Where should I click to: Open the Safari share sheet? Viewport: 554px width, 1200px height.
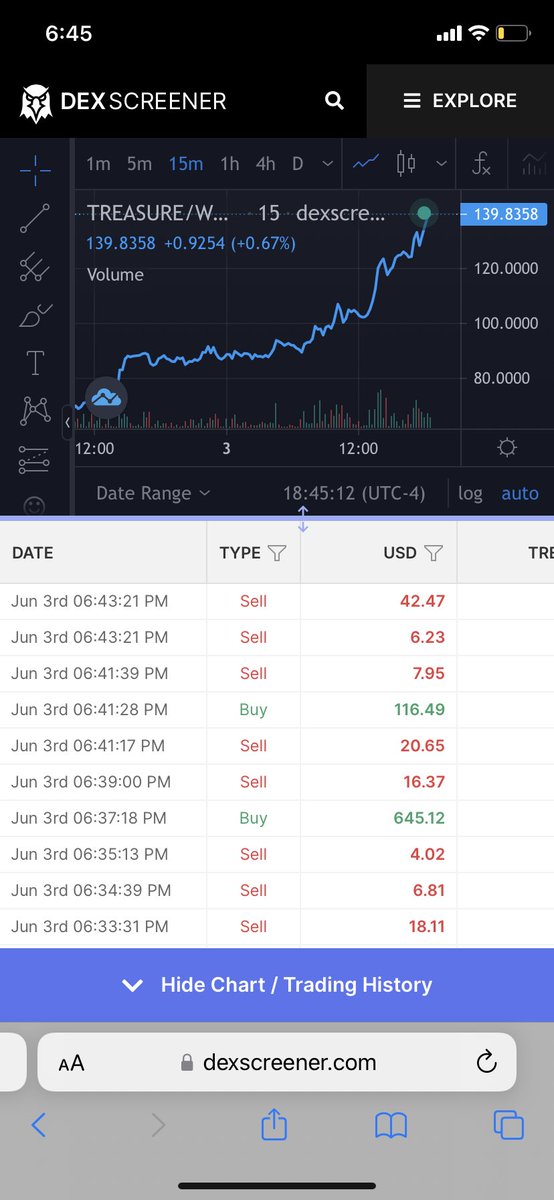(274, 1124)
